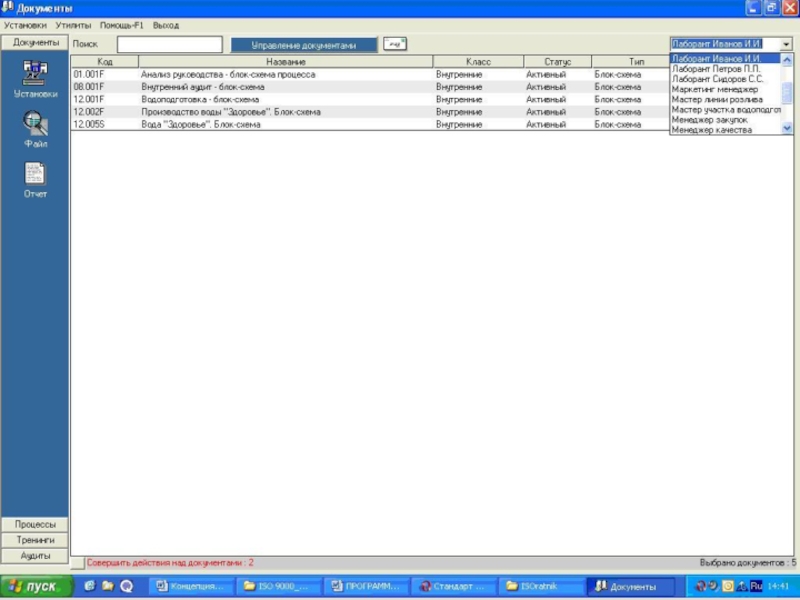Click the Ru language indicator in tray
This screenshot has width=800, height=600.
tap(756, 586)
